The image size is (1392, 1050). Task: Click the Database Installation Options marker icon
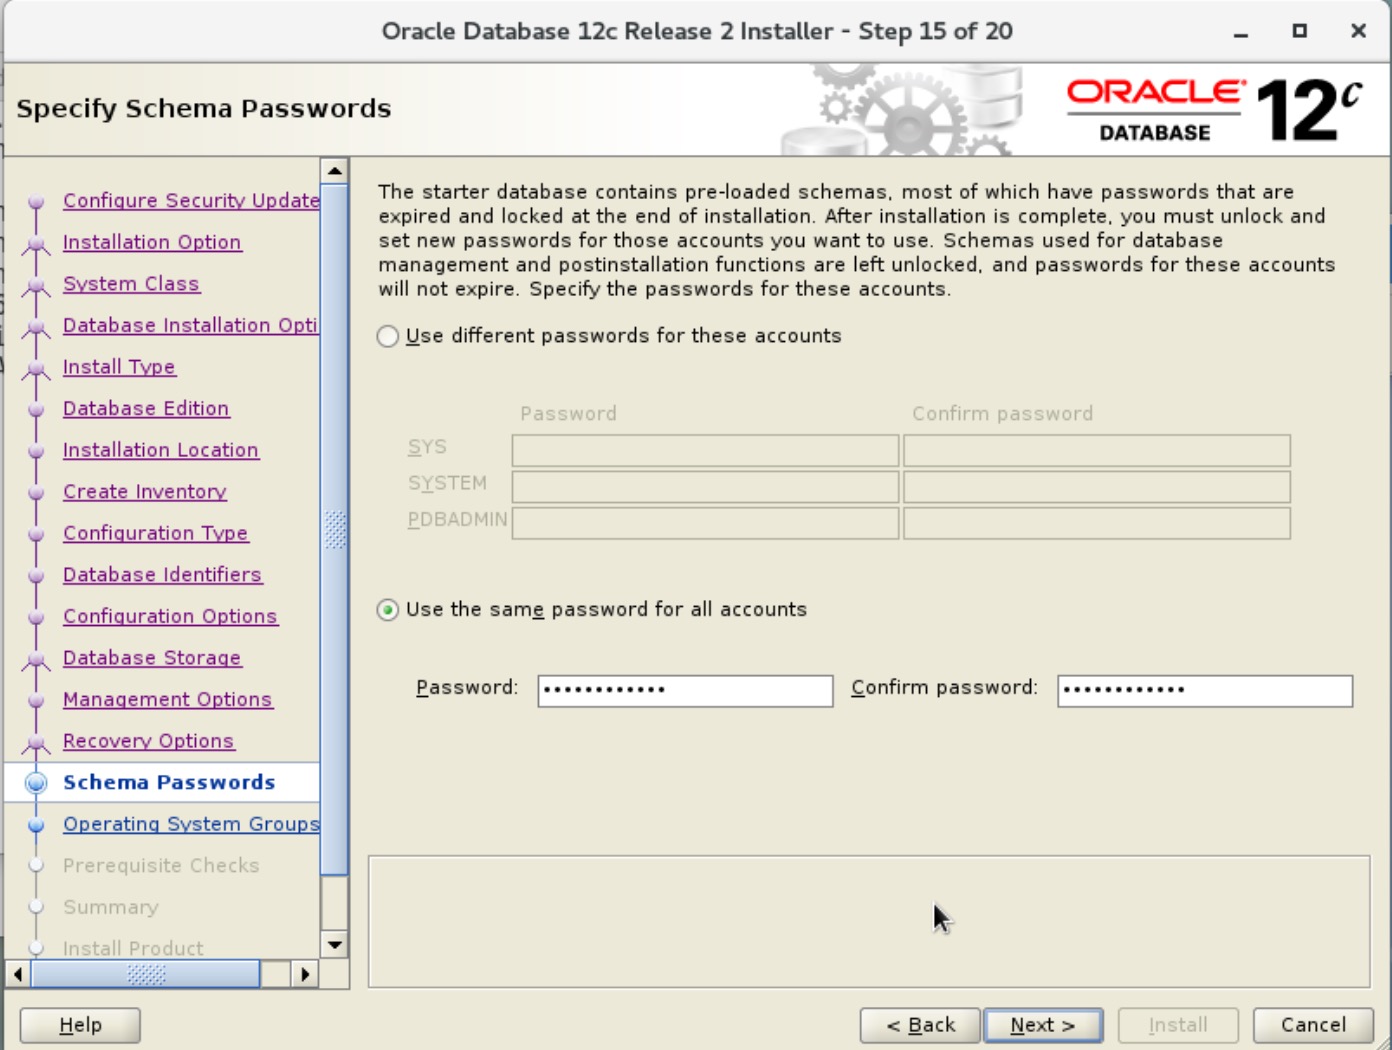[x=36, y=326]
